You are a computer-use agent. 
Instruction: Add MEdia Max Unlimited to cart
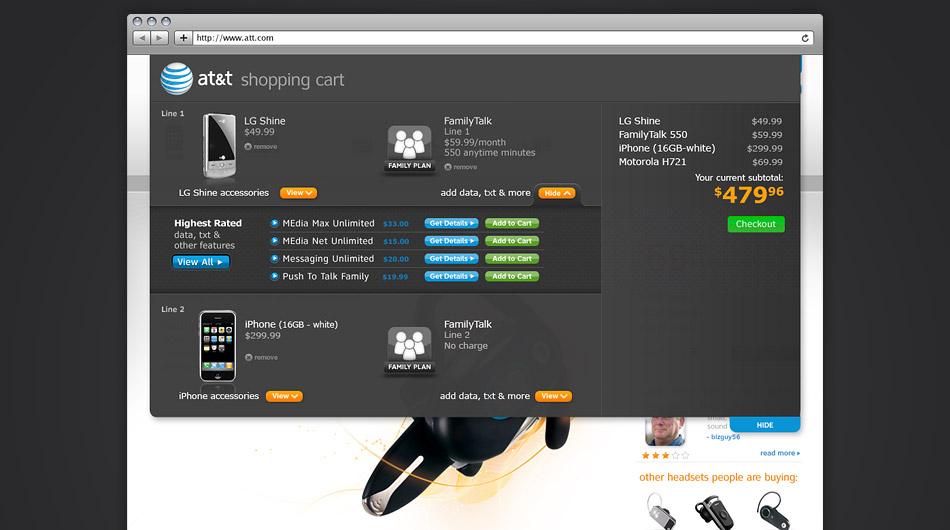coord(512,223)
